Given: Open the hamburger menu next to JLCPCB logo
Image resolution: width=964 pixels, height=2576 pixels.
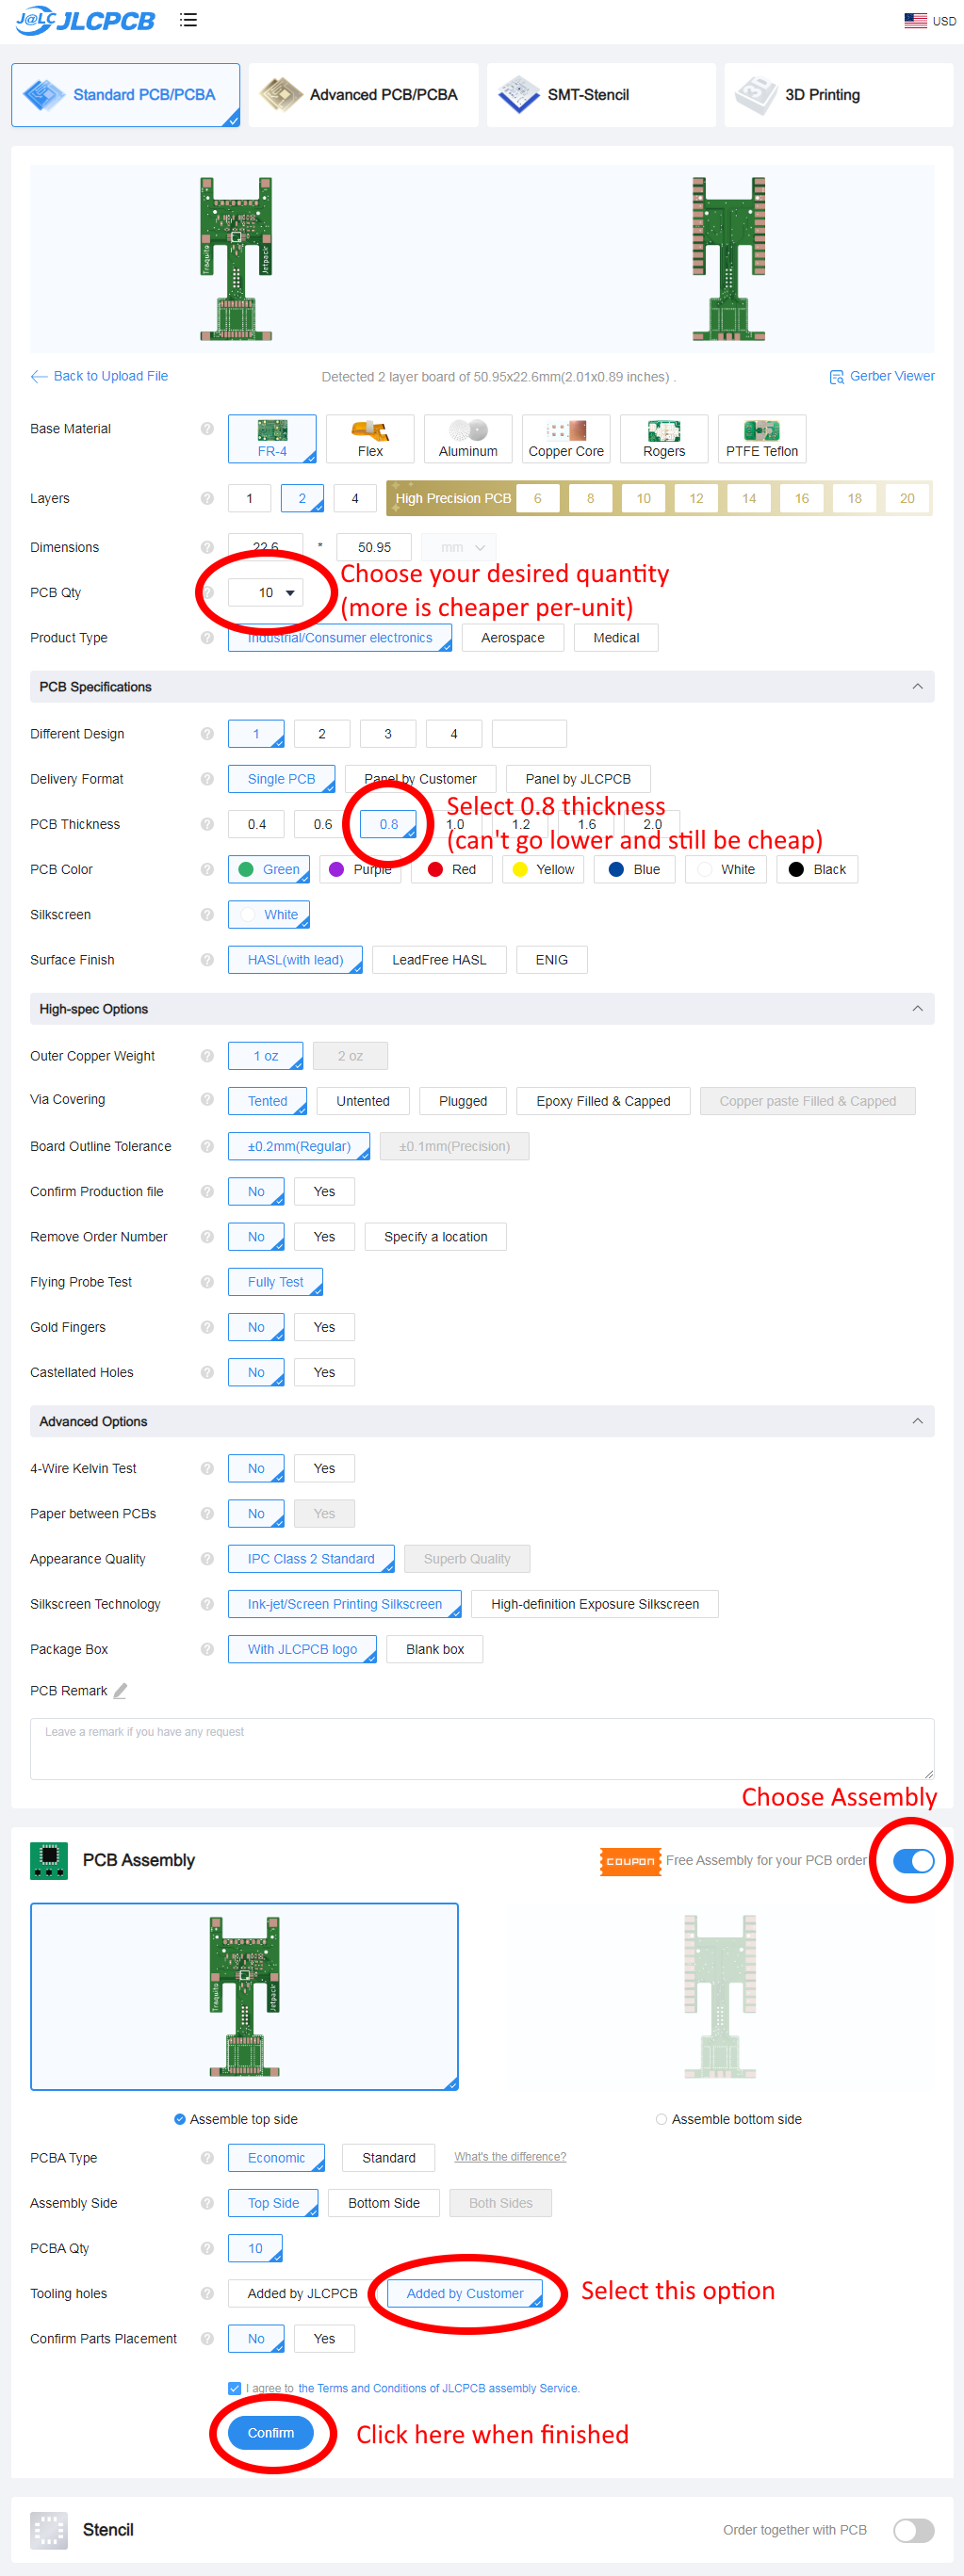Looking at the screenshot, I should (x=188, y=20).
